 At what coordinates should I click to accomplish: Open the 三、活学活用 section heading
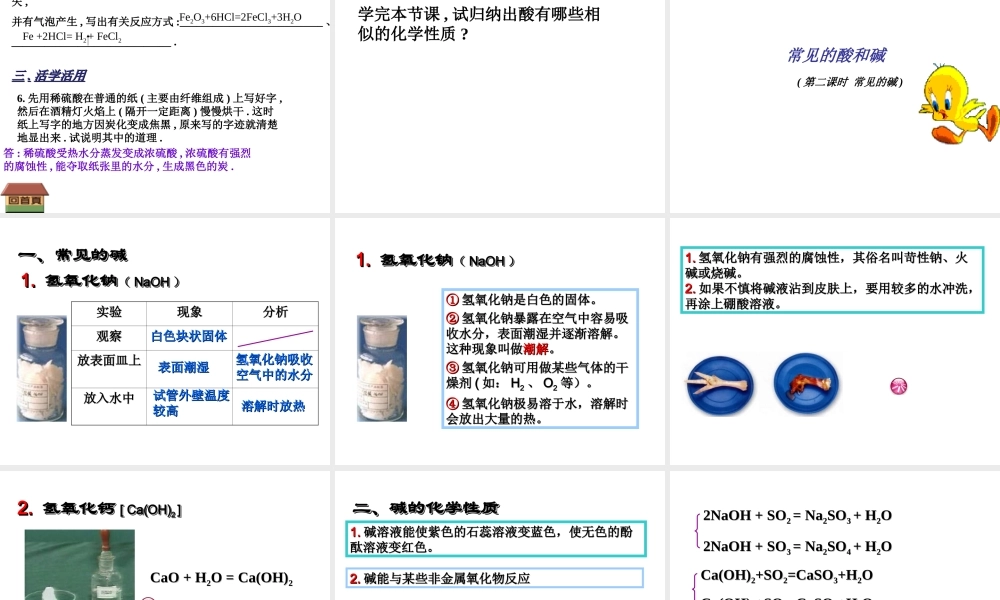pos(50,75)
